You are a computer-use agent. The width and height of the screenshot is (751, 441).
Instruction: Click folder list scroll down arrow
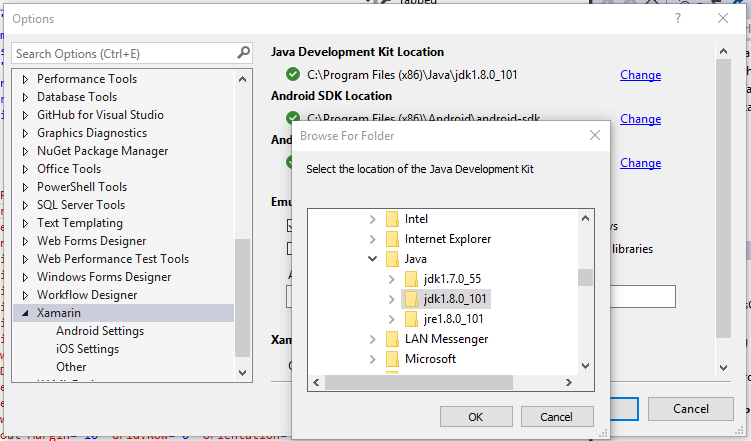585,366
